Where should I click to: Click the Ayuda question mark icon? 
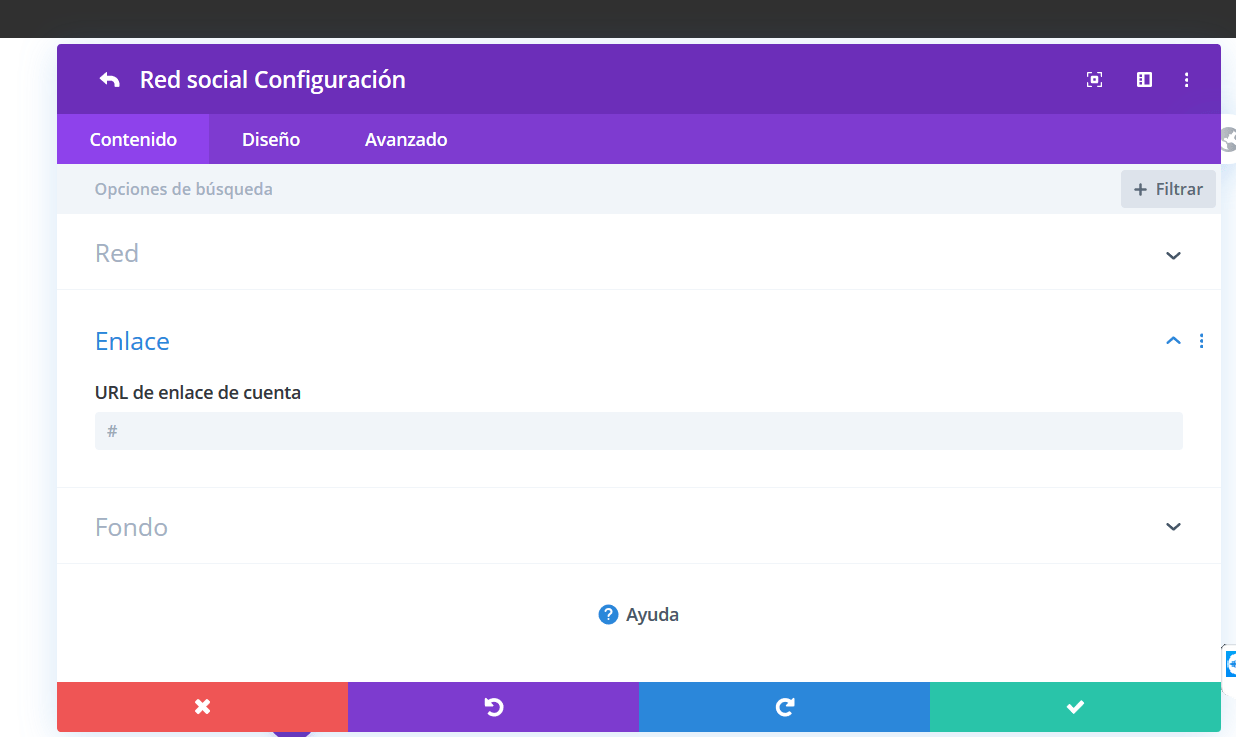pos(608,614)
